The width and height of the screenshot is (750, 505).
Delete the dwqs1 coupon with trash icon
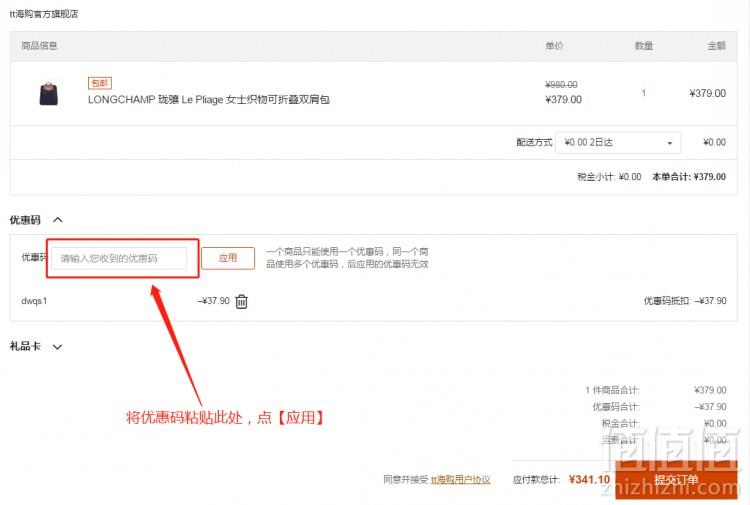point(242,301)
